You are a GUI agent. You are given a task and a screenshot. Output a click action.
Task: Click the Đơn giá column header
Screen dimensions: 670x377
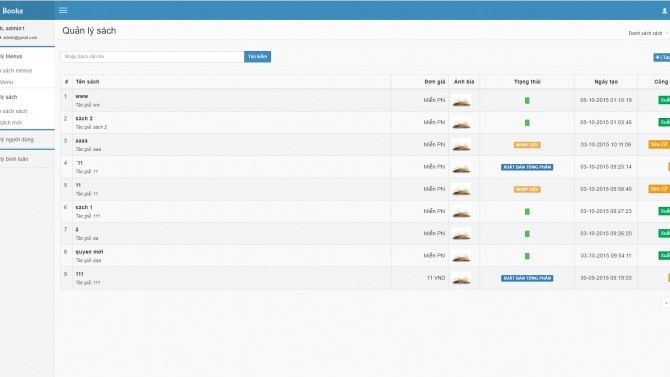click(435, 82)
